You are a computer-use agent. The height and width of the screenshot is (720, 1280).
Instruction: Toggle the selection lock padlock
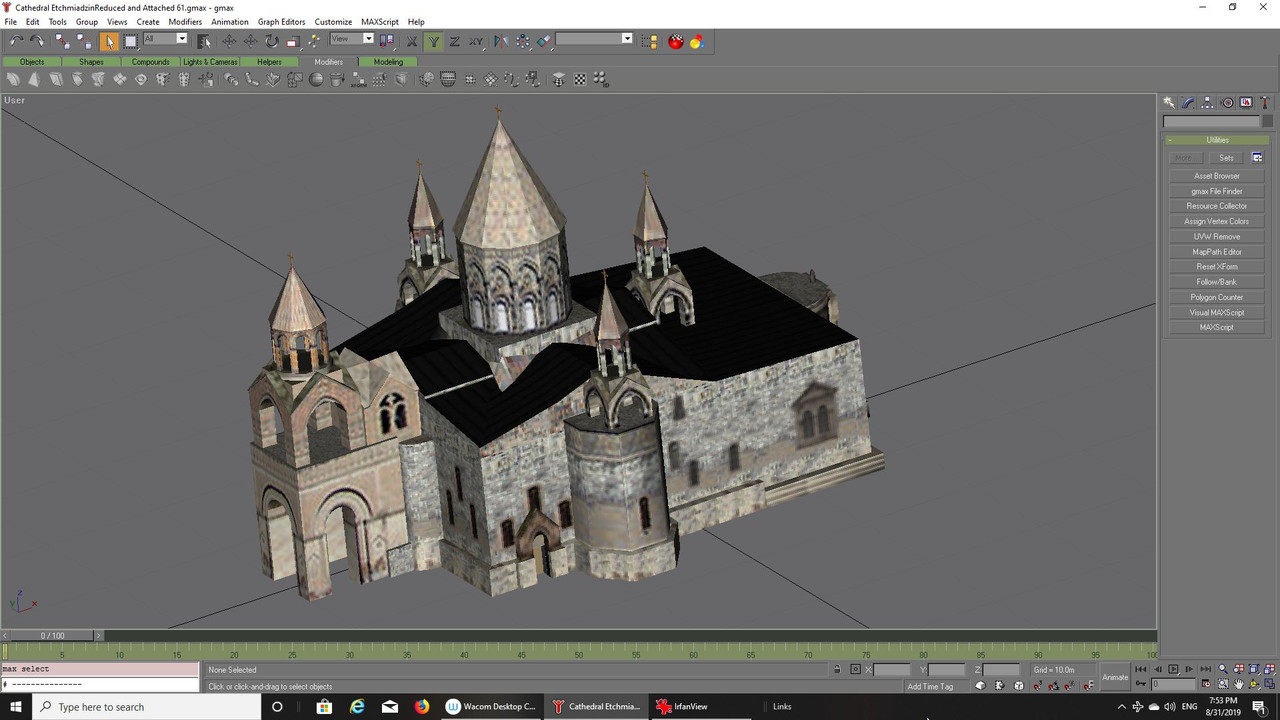click(x=837, y=670)
